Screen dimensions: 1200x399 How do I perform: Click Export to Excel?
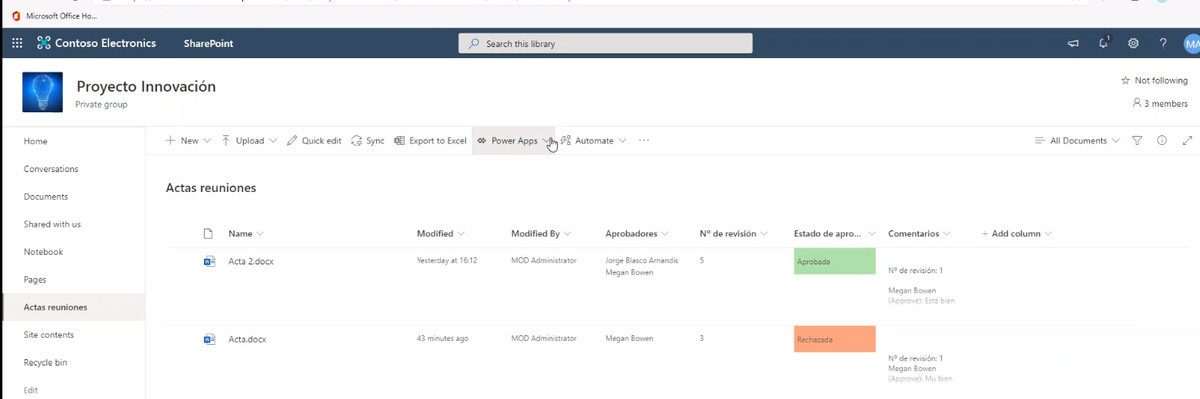point(430,141)
